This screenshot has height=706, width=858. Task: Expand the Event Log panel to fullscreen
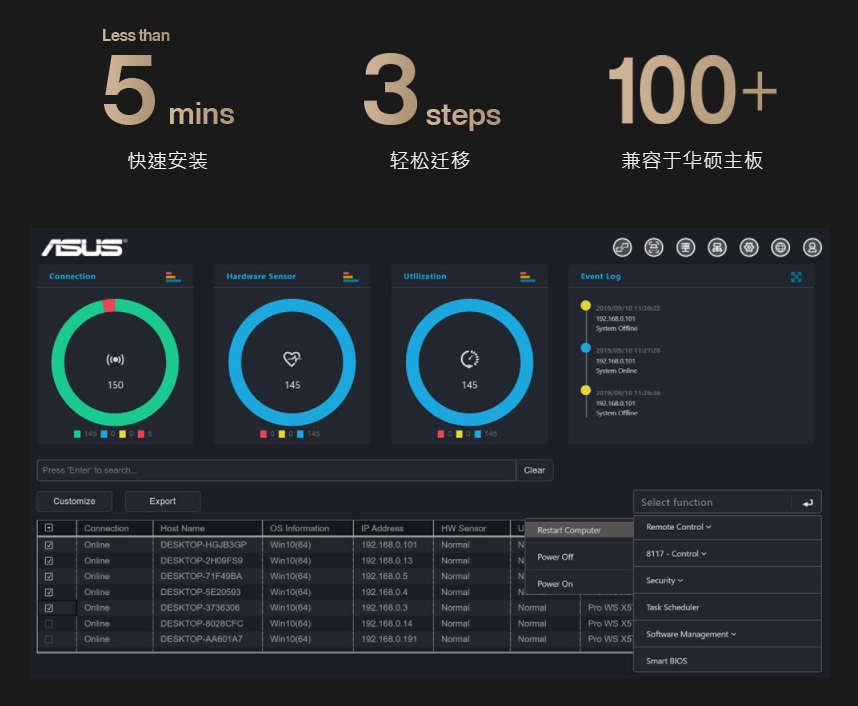click(x=796, y=277)
